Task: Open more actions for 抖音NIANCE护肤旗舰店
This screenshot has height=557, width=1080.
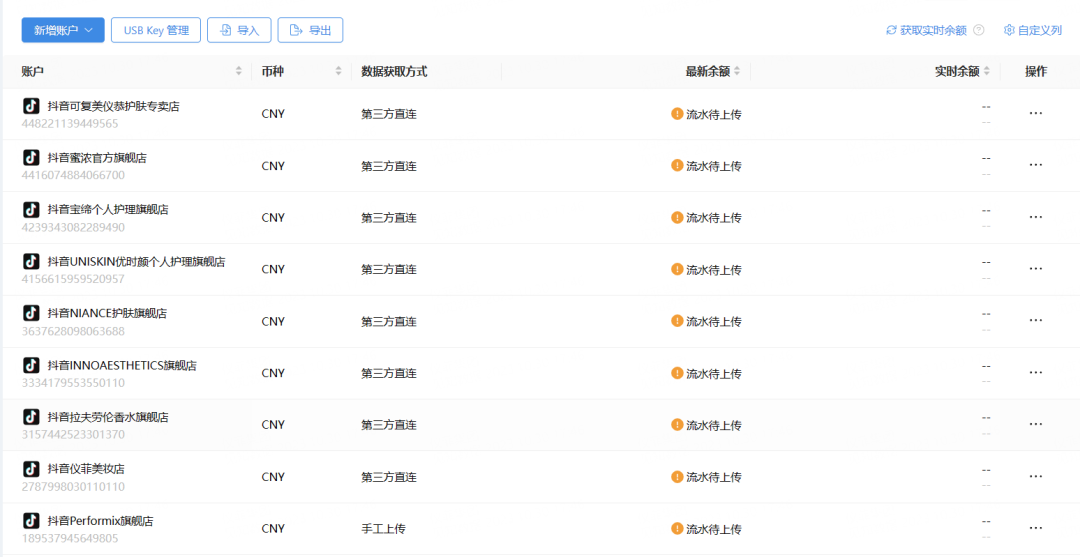Action: click(1035, 321)
